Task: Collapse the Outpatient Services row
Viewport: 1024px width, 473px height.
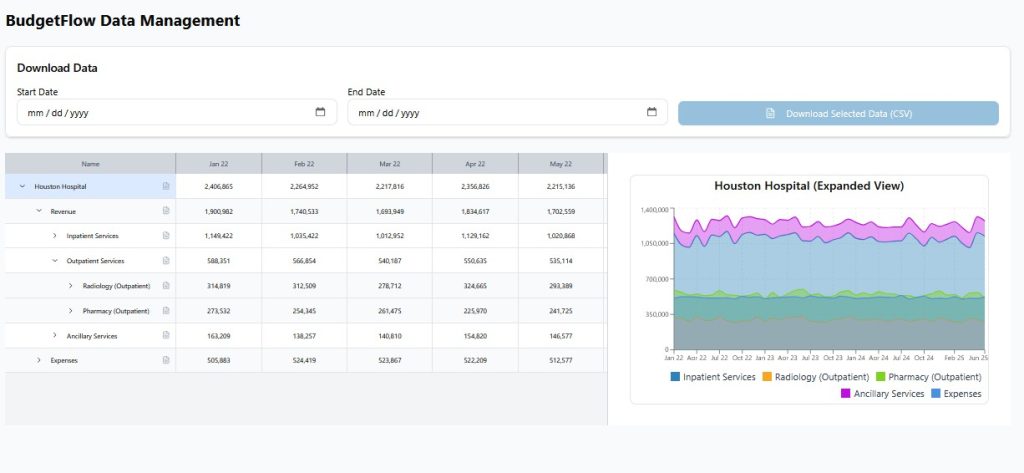Action: click(x=55, y=261)
